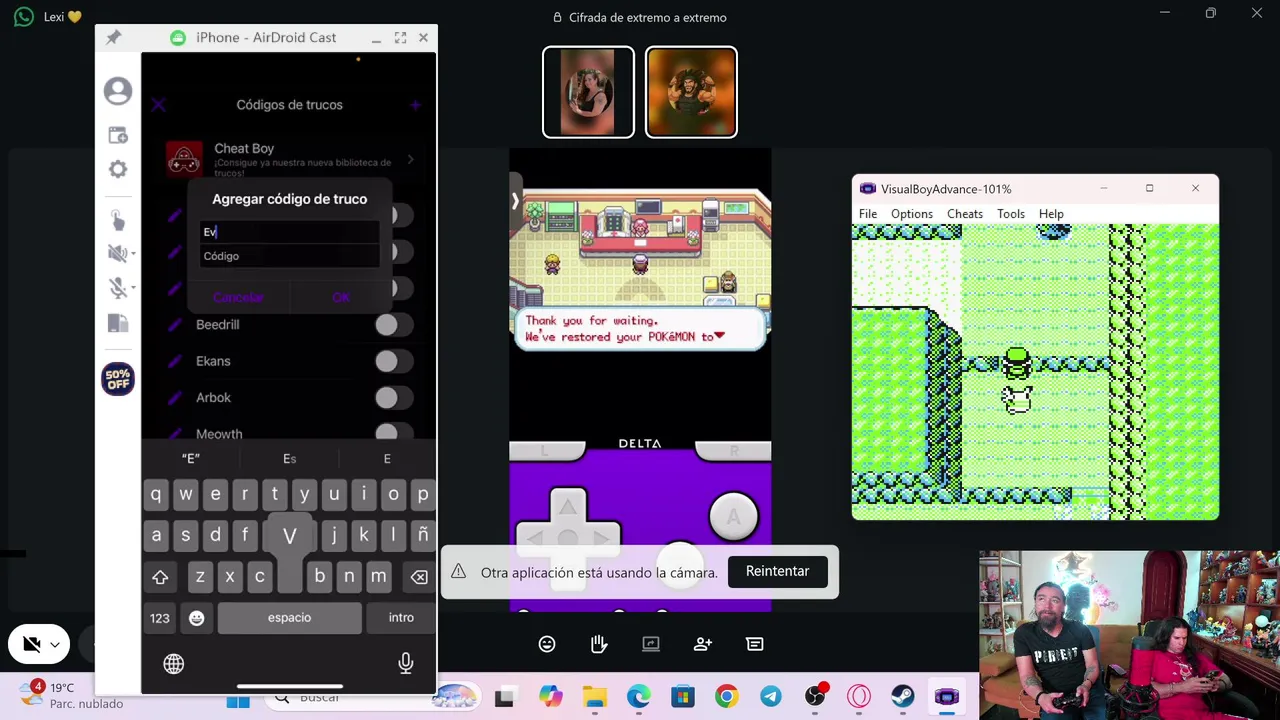Image resolution: width=1280 pixels, height=720 pixels.
Task: Edit the Arbok cheat pencil icon
Action: tap(175, 398)
